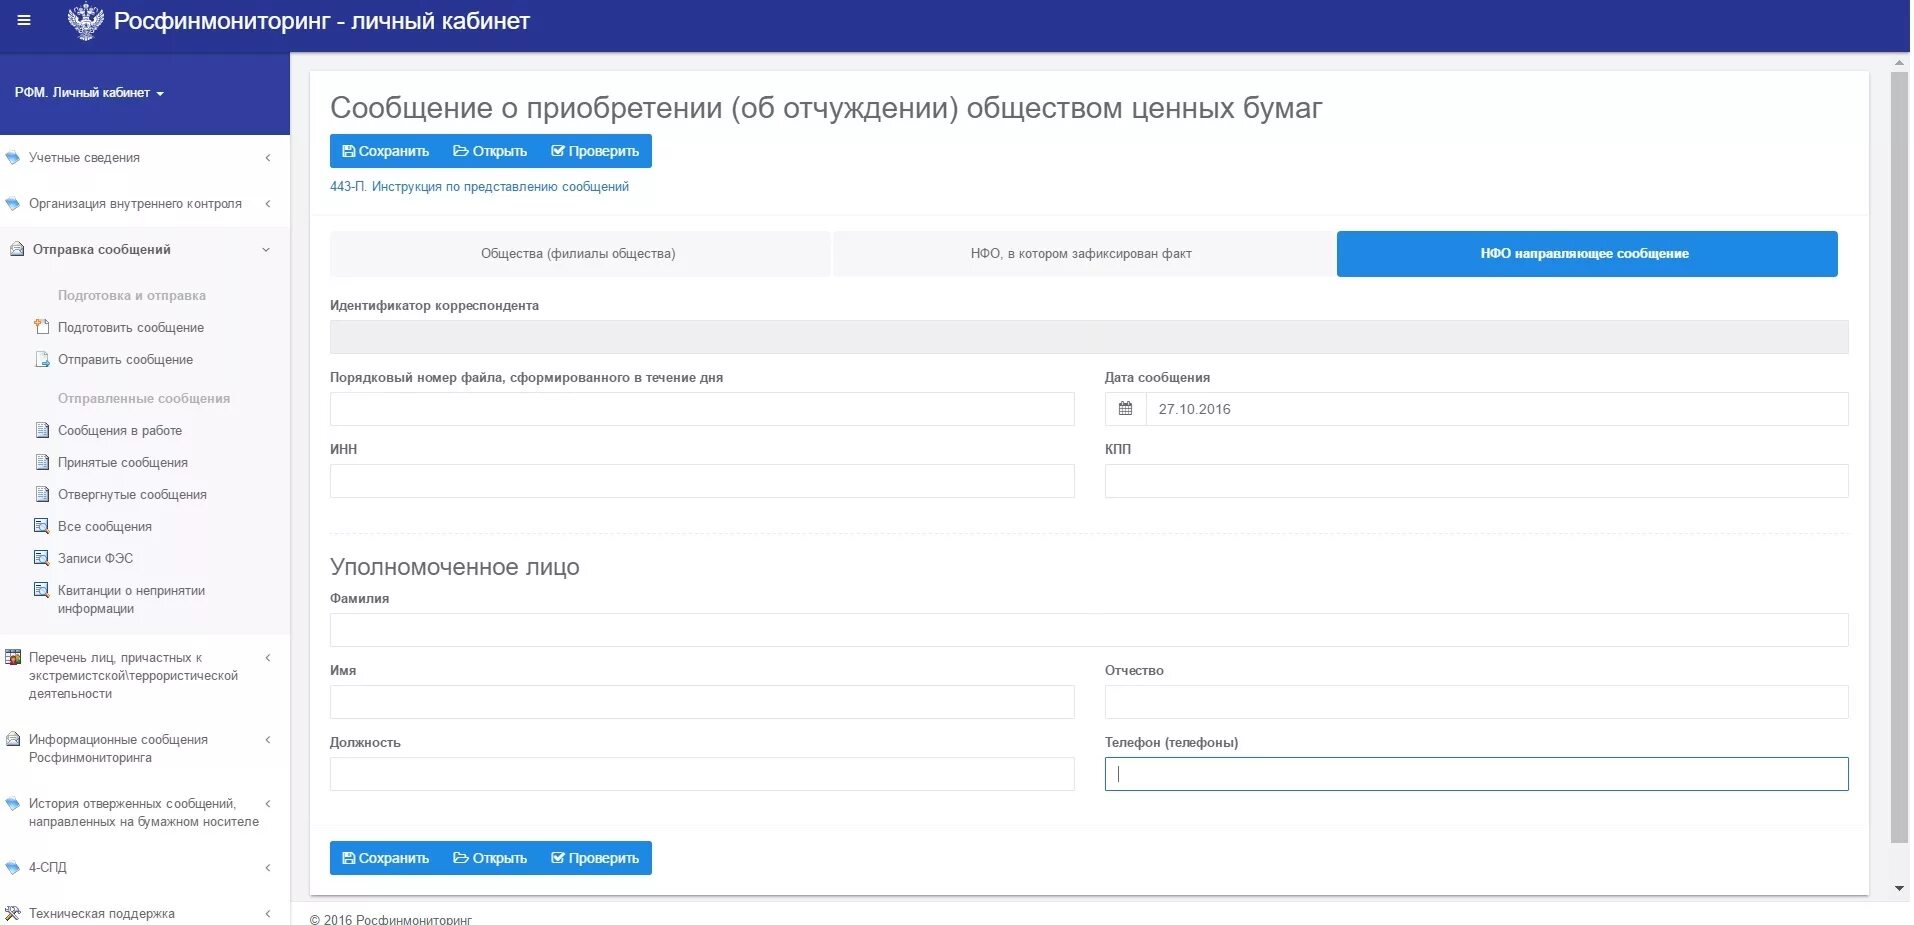The height and width of the screenshot is (925, 1914).
Task: Click the Квитанции о непринятии информации icon
Action: 42,590
